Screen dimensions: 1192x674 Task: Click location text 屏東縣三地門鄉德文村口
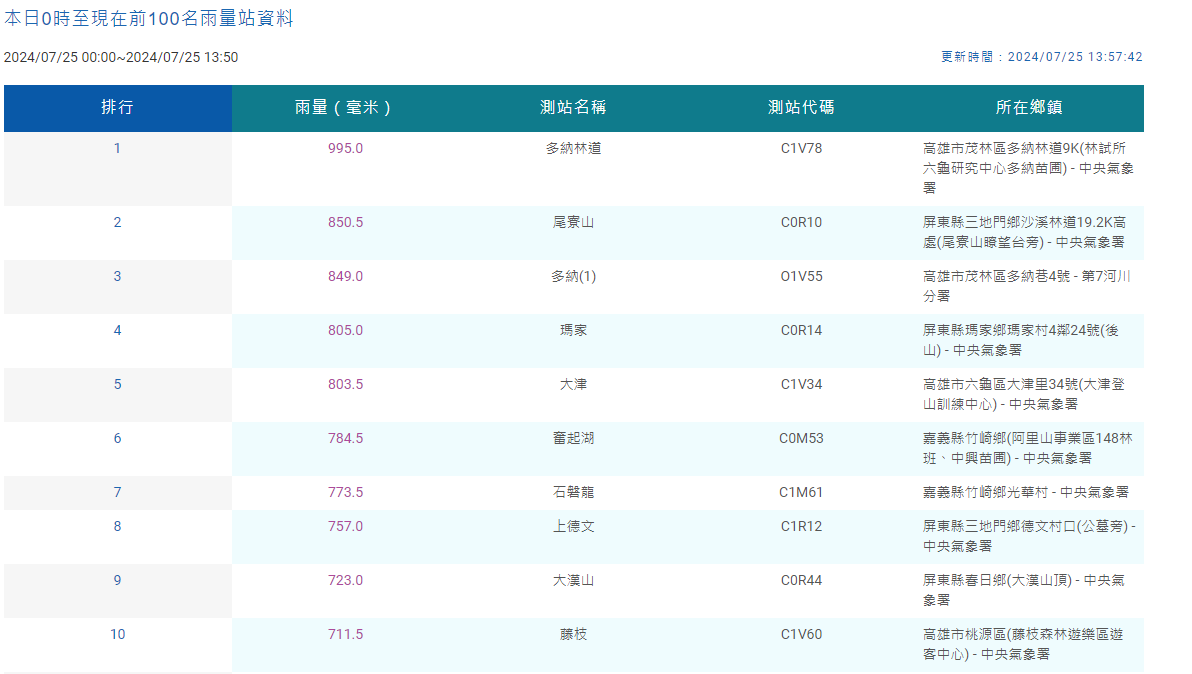[x=1000, y=527]
